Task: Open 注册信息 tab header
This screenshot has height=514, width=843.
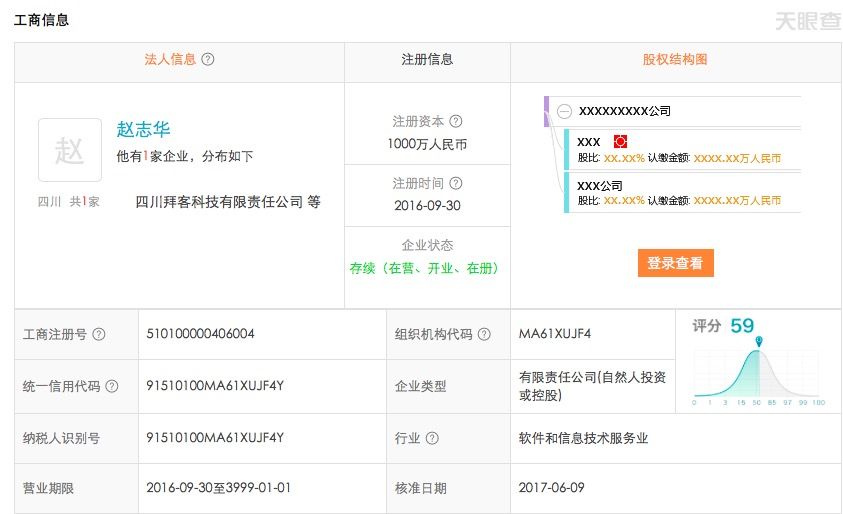Action: 427,59
